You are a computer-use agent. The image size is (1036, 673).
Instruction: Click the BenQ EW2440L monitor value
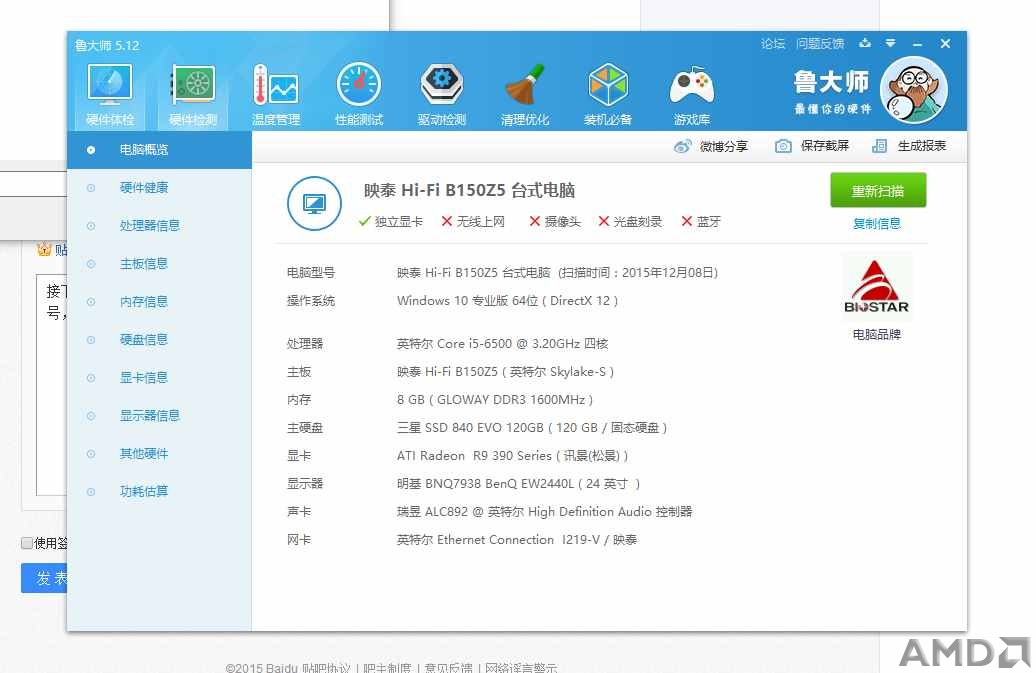[x=519, y=483]
